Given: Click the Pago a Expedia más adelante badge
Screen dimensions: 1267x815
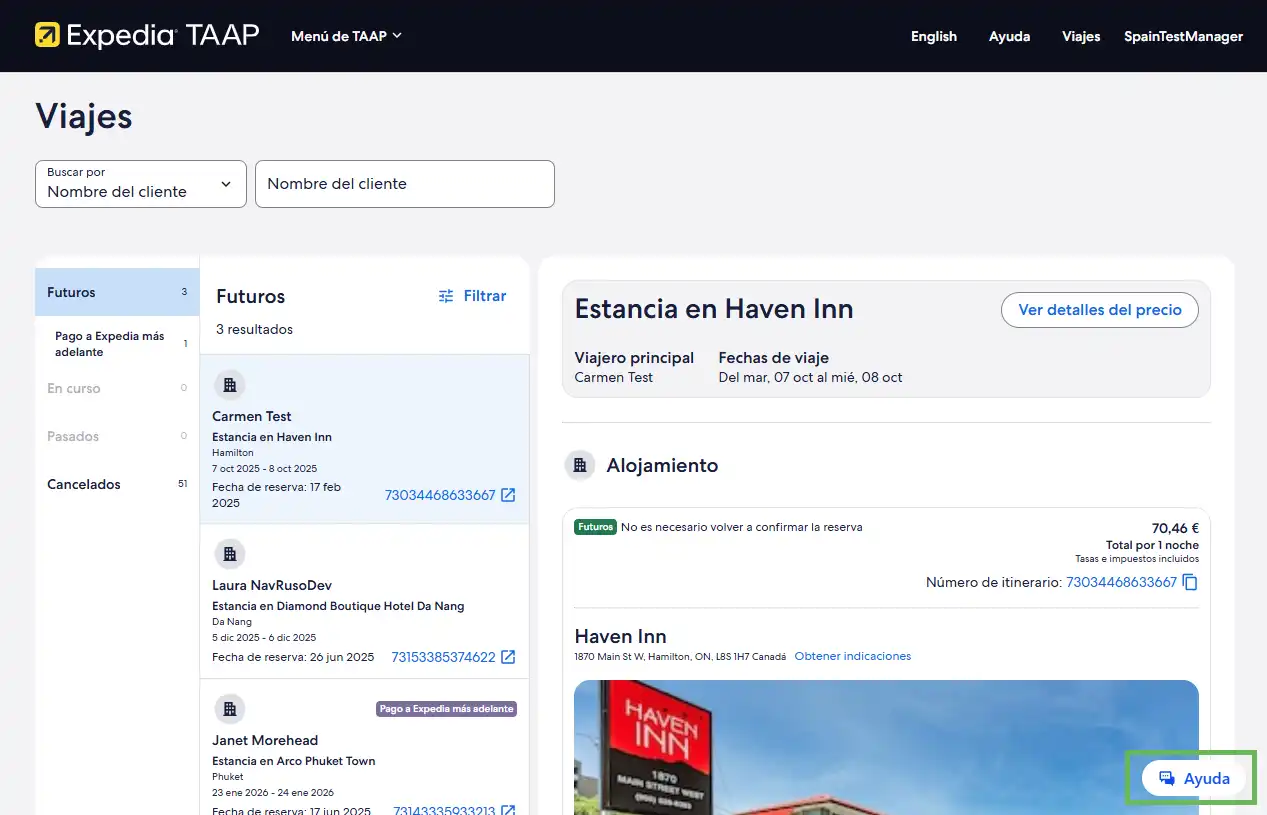Looking at the screenshot, I should click(446, 709).
